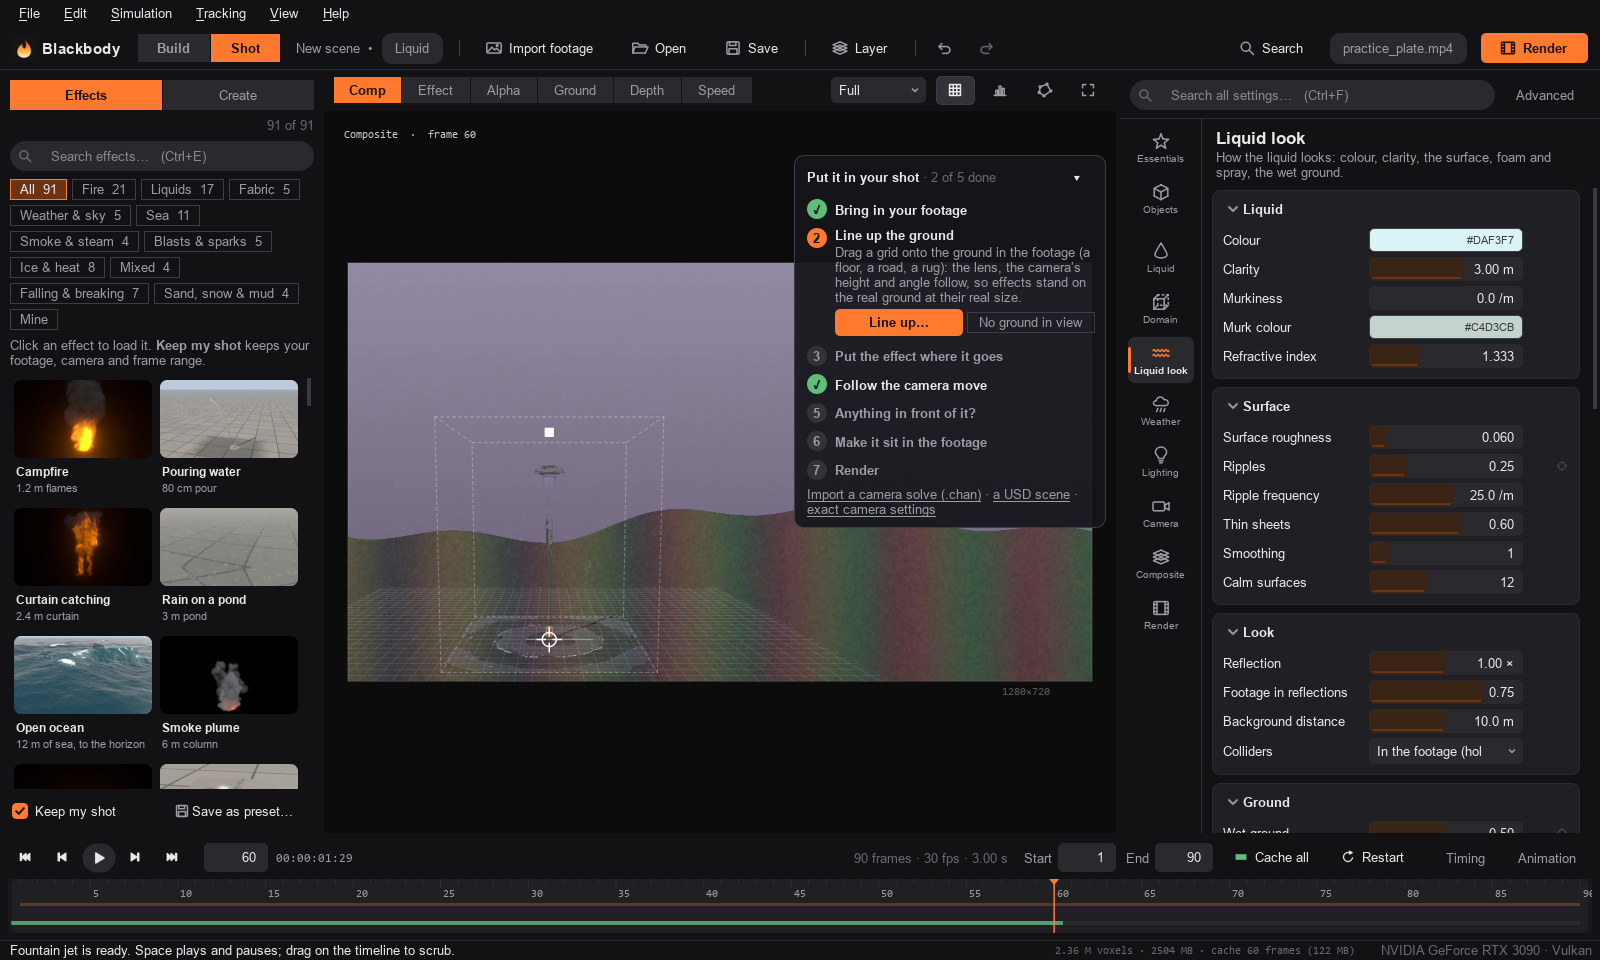Click the redo arrow icon
Screen dimensions: 1600x960
coord(986,48)
